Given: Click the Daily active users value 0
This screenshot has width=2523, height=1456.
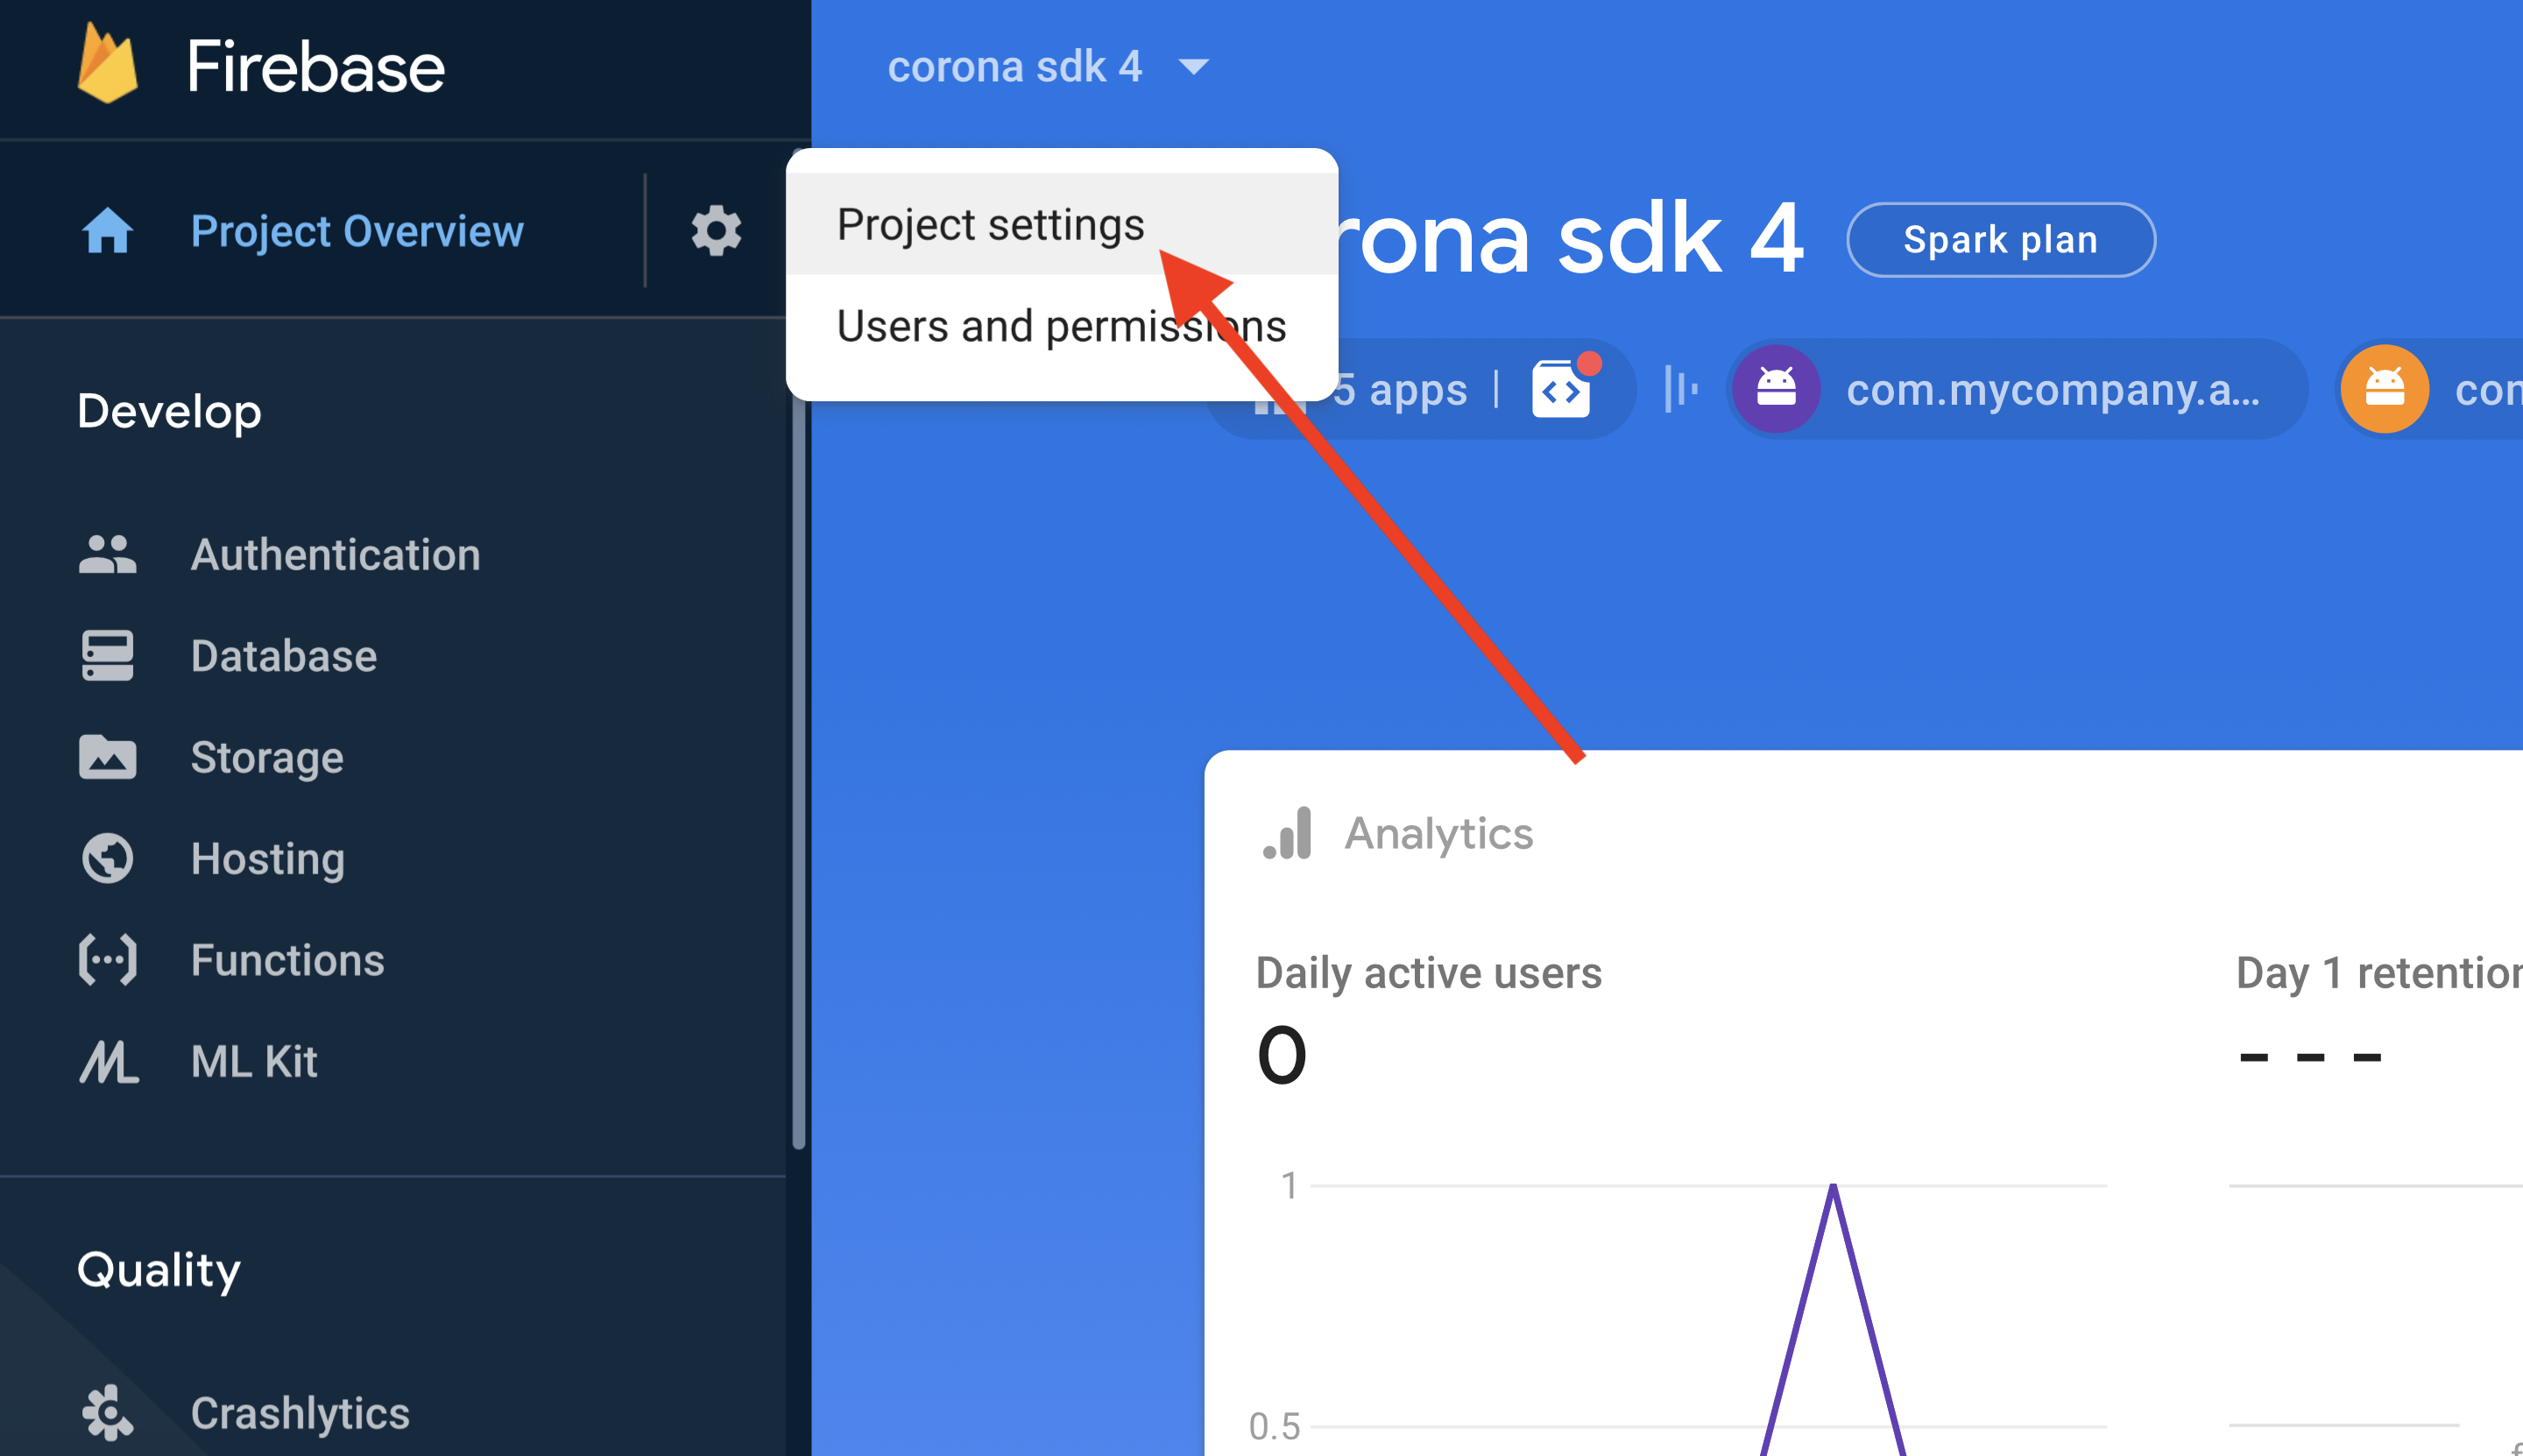Looking at the screenshot, I should click(1281, 1056).
